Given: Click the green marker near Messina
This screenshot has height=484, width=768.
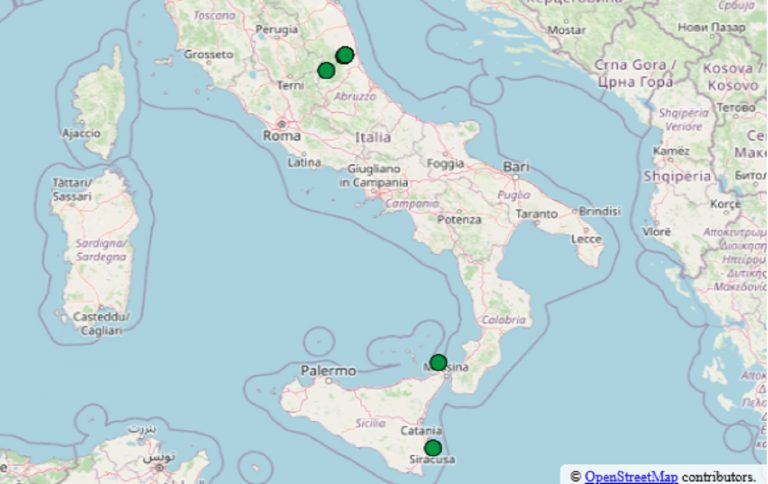Looking at the screenshot, I should [x=438, y=362].
